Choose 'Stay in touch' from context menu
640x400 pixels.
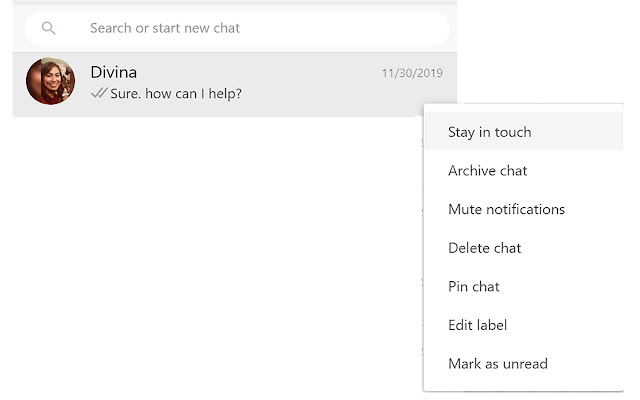490,132
